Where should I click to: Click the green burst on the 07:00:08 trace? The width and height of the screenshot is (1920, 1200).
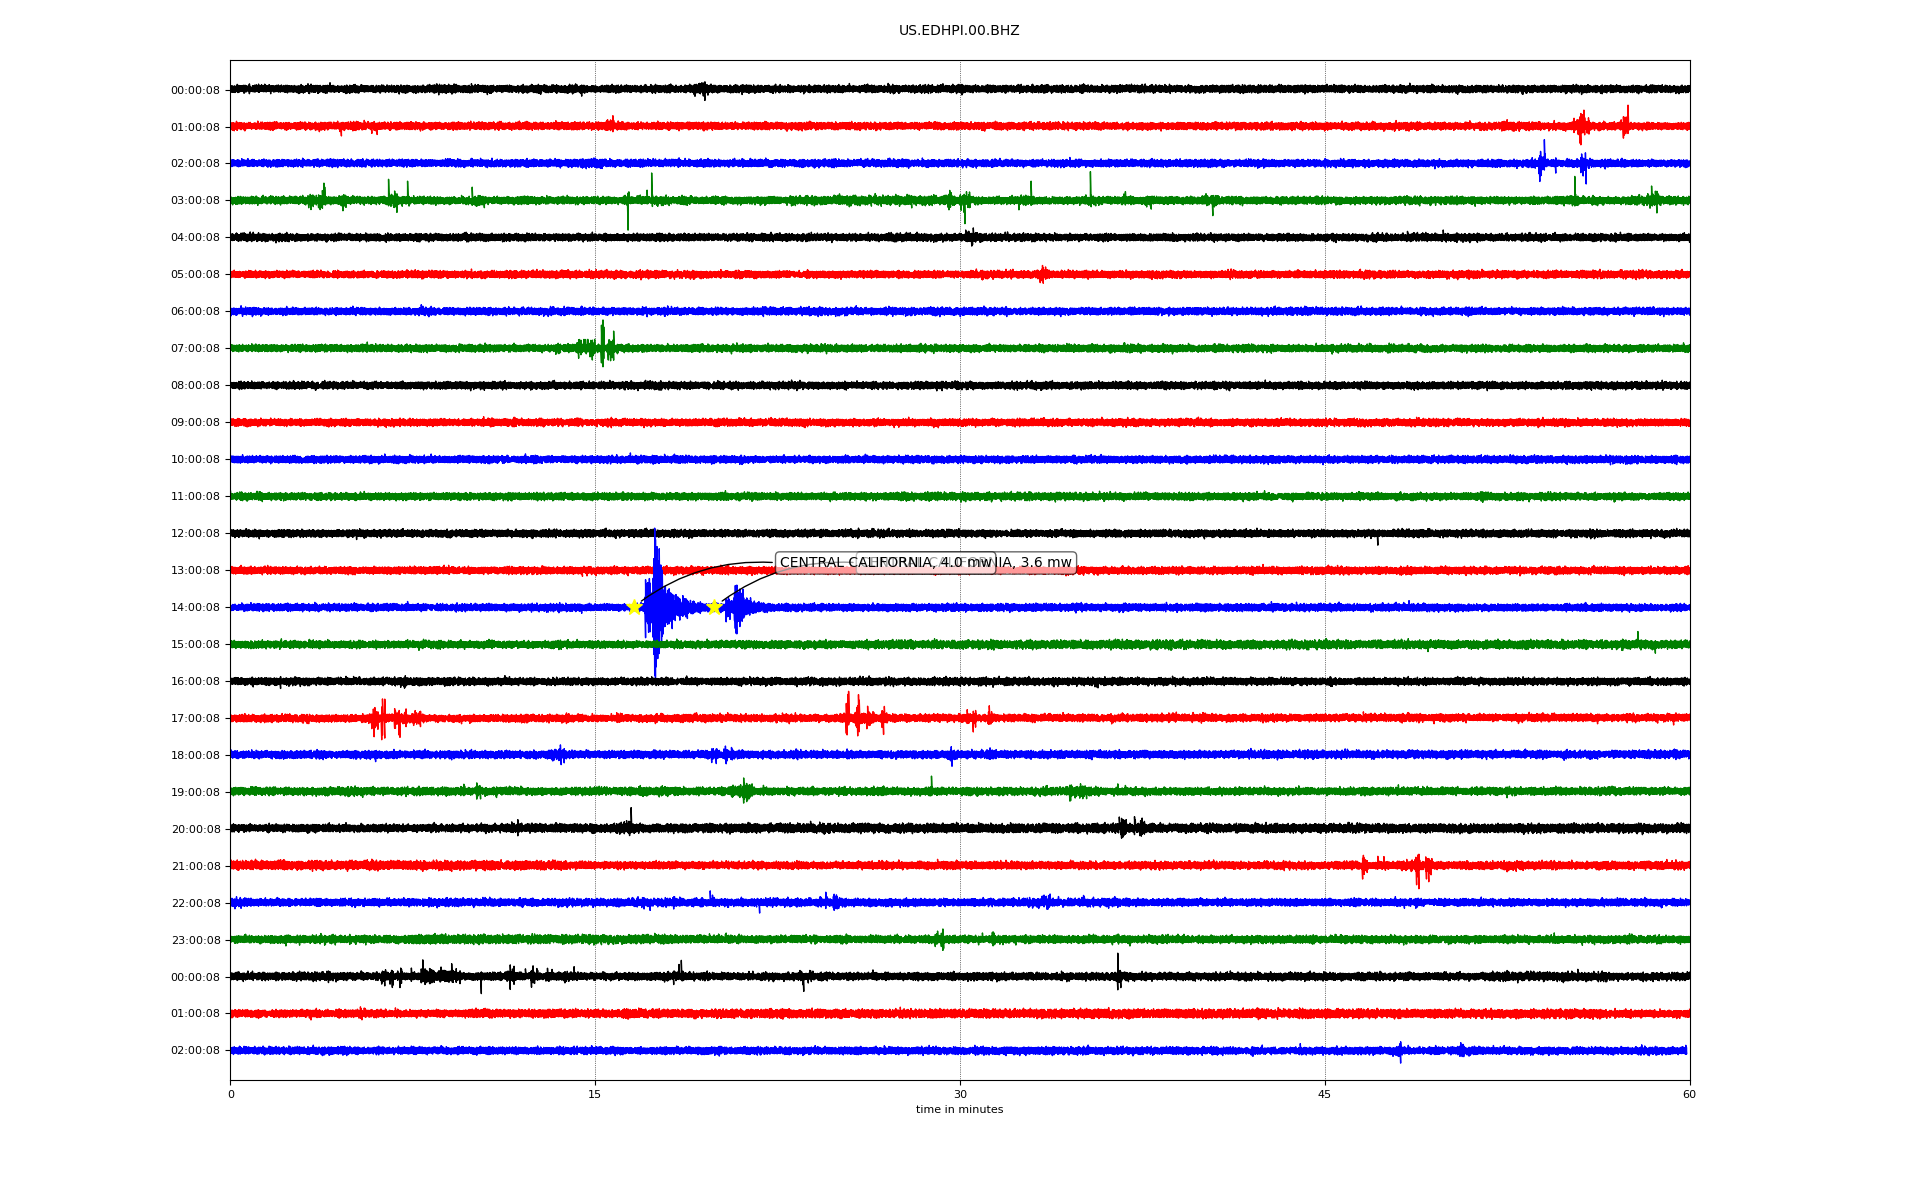coord(600,346)
